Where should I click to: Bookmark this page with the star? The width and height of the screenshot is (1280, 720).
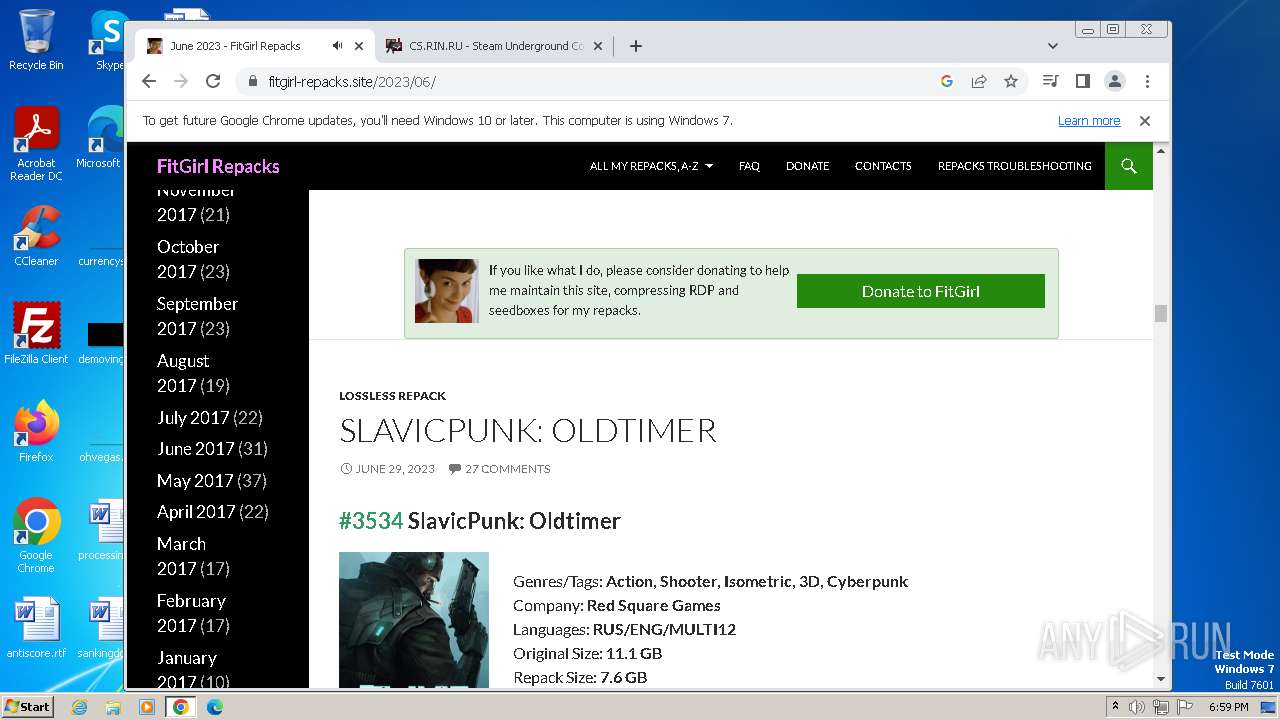[x=1011, y=81]
